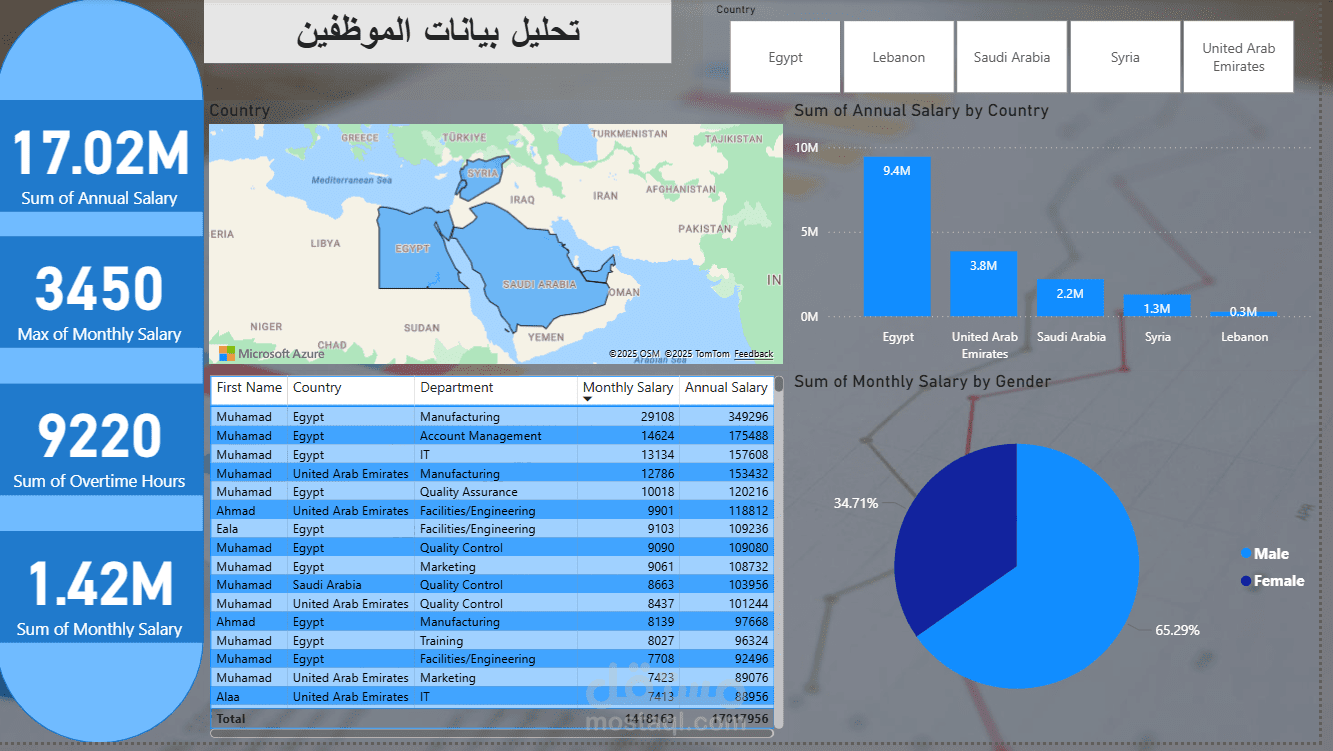The width and height of the screenshot is (1333, 751).
Task: Filter by Saudi Arabia slicer tile
Action: (x=1011, y=57)
